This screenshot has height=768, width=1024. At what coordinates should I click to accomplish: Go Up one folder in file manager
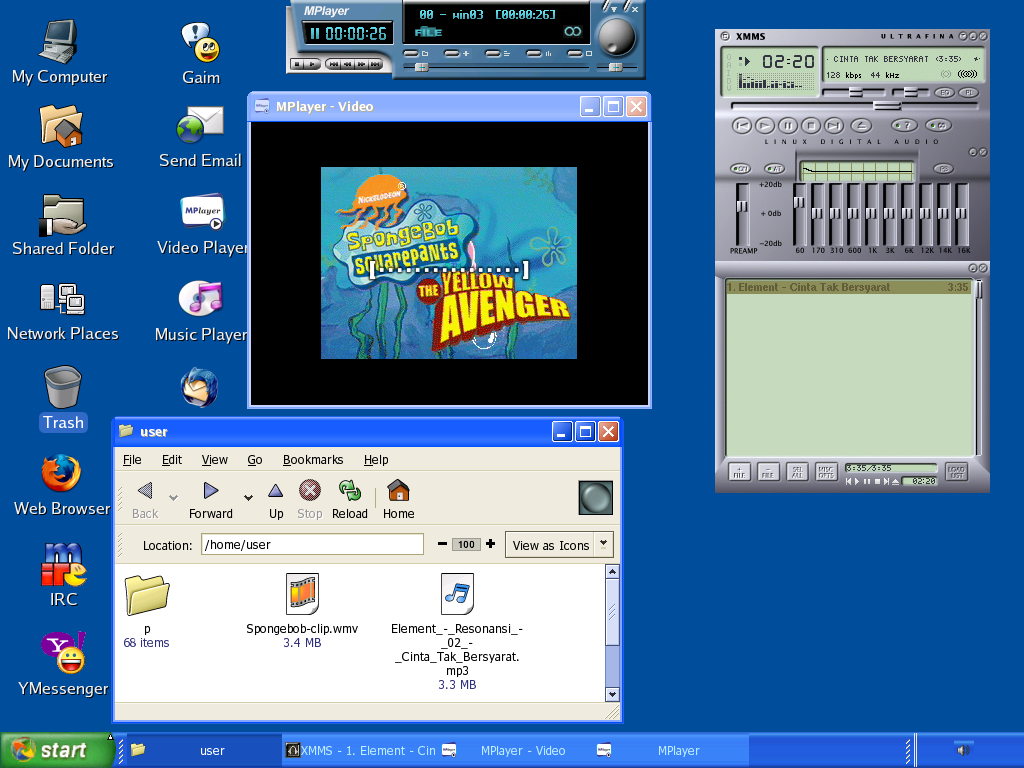[276, 500]
